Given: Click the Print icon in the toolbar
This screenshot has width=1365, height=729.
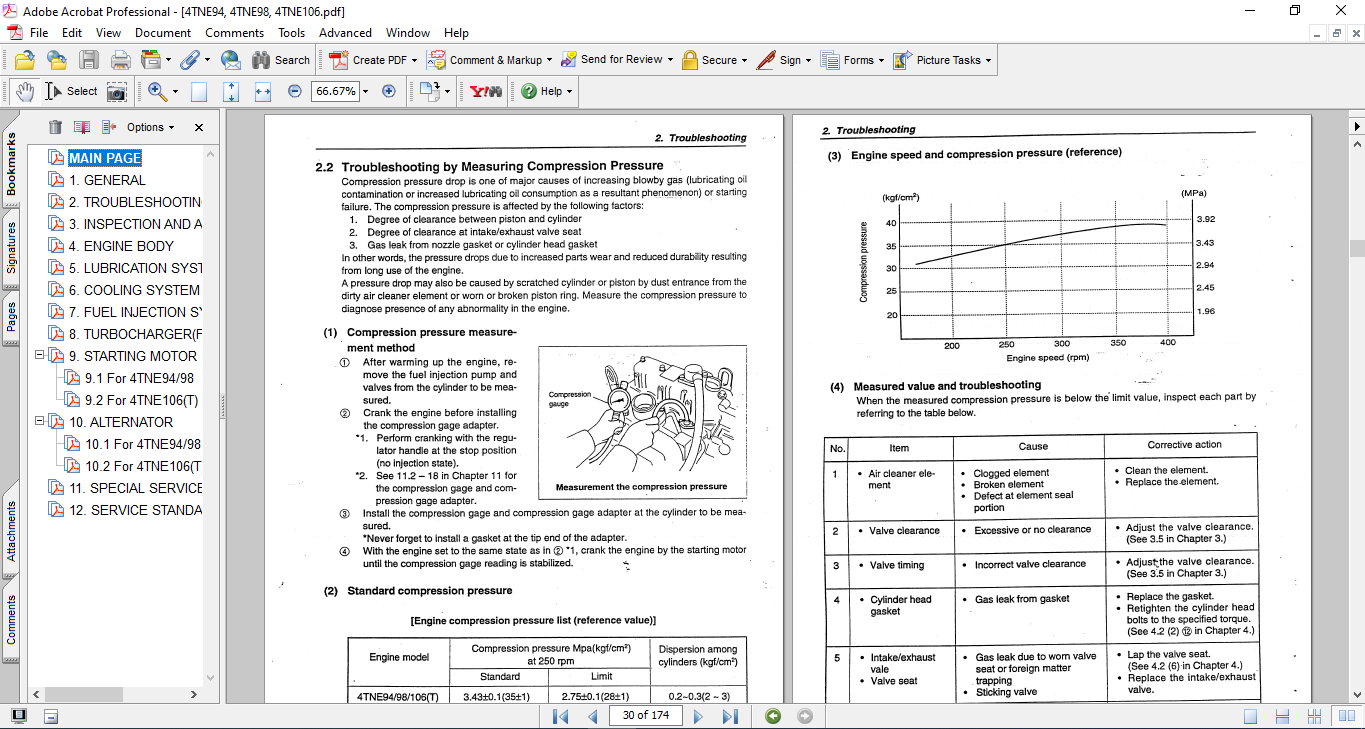Looking at the screenshot, I should [x=120, y=60].
